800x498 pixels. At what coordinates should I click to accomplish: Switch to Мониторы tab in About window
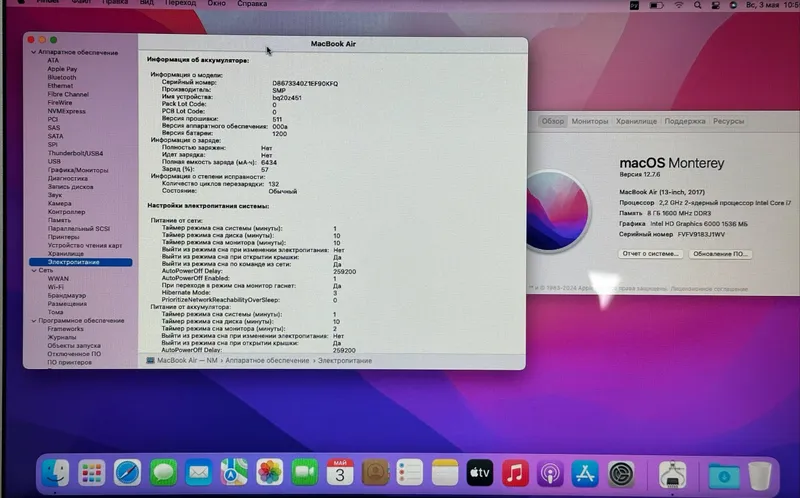coord(590,121)
